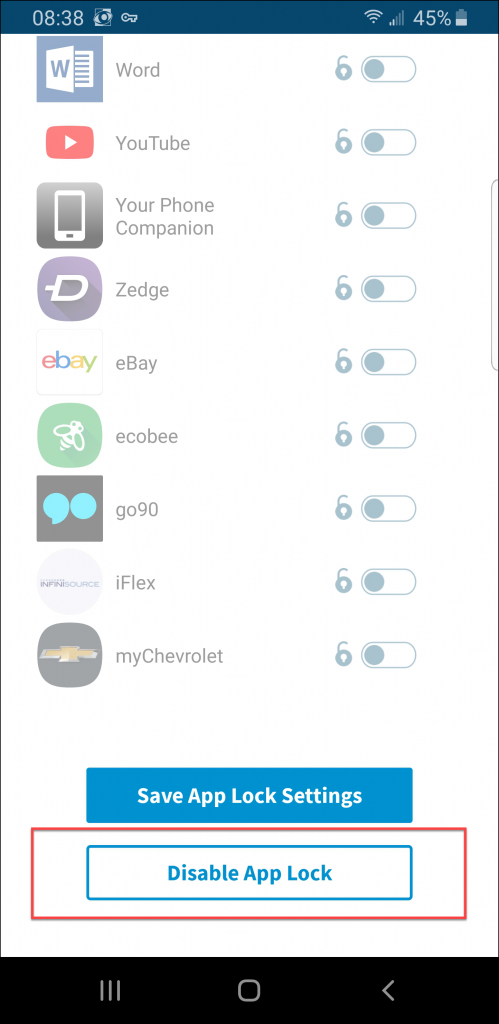Image resolution: width=499 pixels, height=1024 pixels.
Task: Tap the Android back navigation arrow
Action: 388,991
